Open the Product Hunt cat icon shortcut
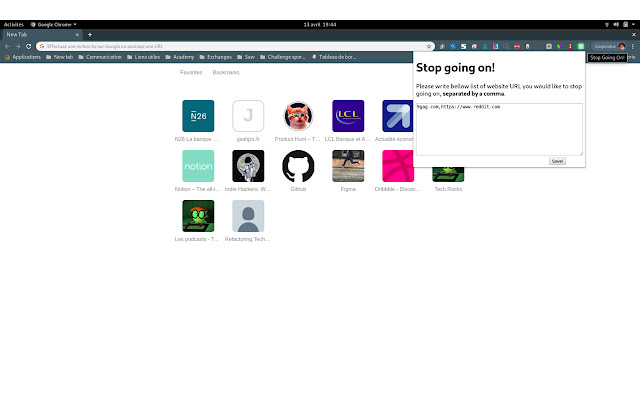Screen dimensions: 640x400 click(298, 116)
